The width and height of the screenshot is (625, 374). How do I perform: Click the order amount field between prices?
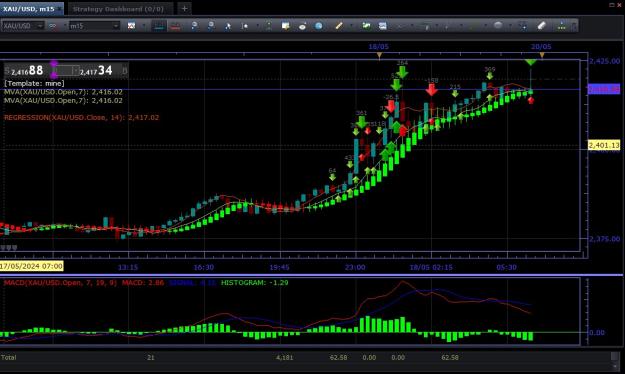point(67,71)
